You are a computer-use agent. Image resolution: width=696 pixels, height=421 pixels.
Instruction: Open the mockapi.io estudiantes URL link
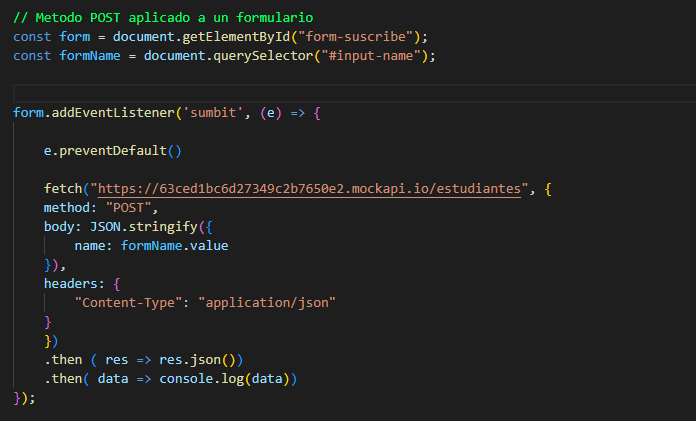click(x=309, y=189)
